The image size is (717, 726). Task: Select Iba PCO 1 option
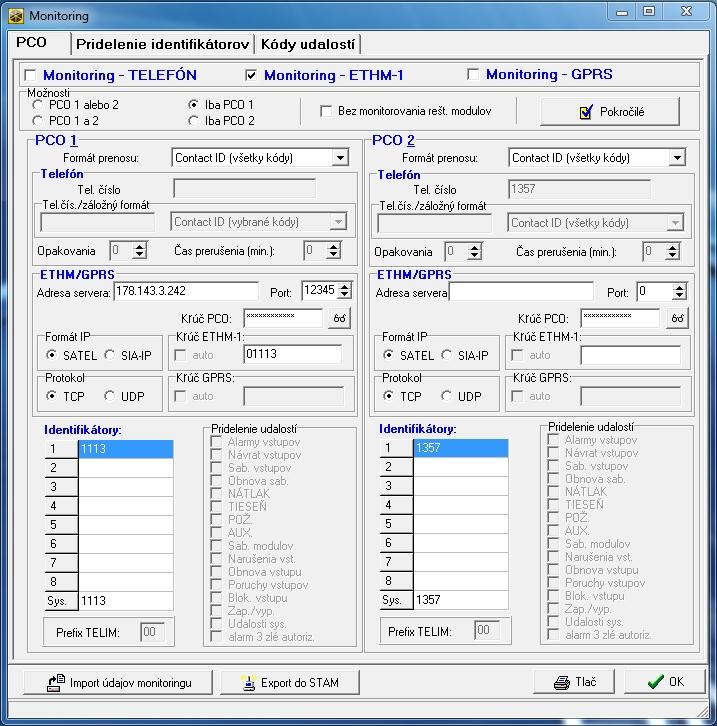click(193, 105)
